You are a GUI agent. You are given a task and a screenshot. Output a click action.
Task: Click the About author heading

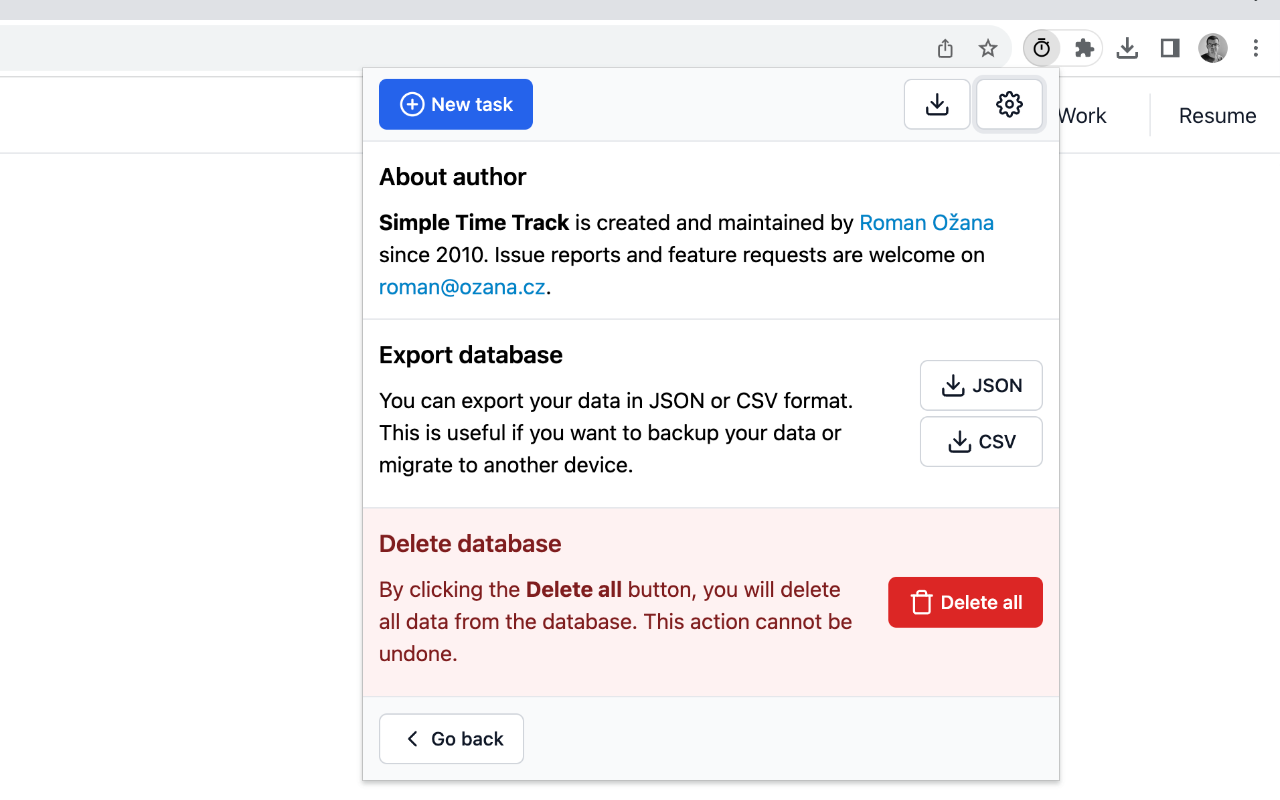tap(452, 177)
